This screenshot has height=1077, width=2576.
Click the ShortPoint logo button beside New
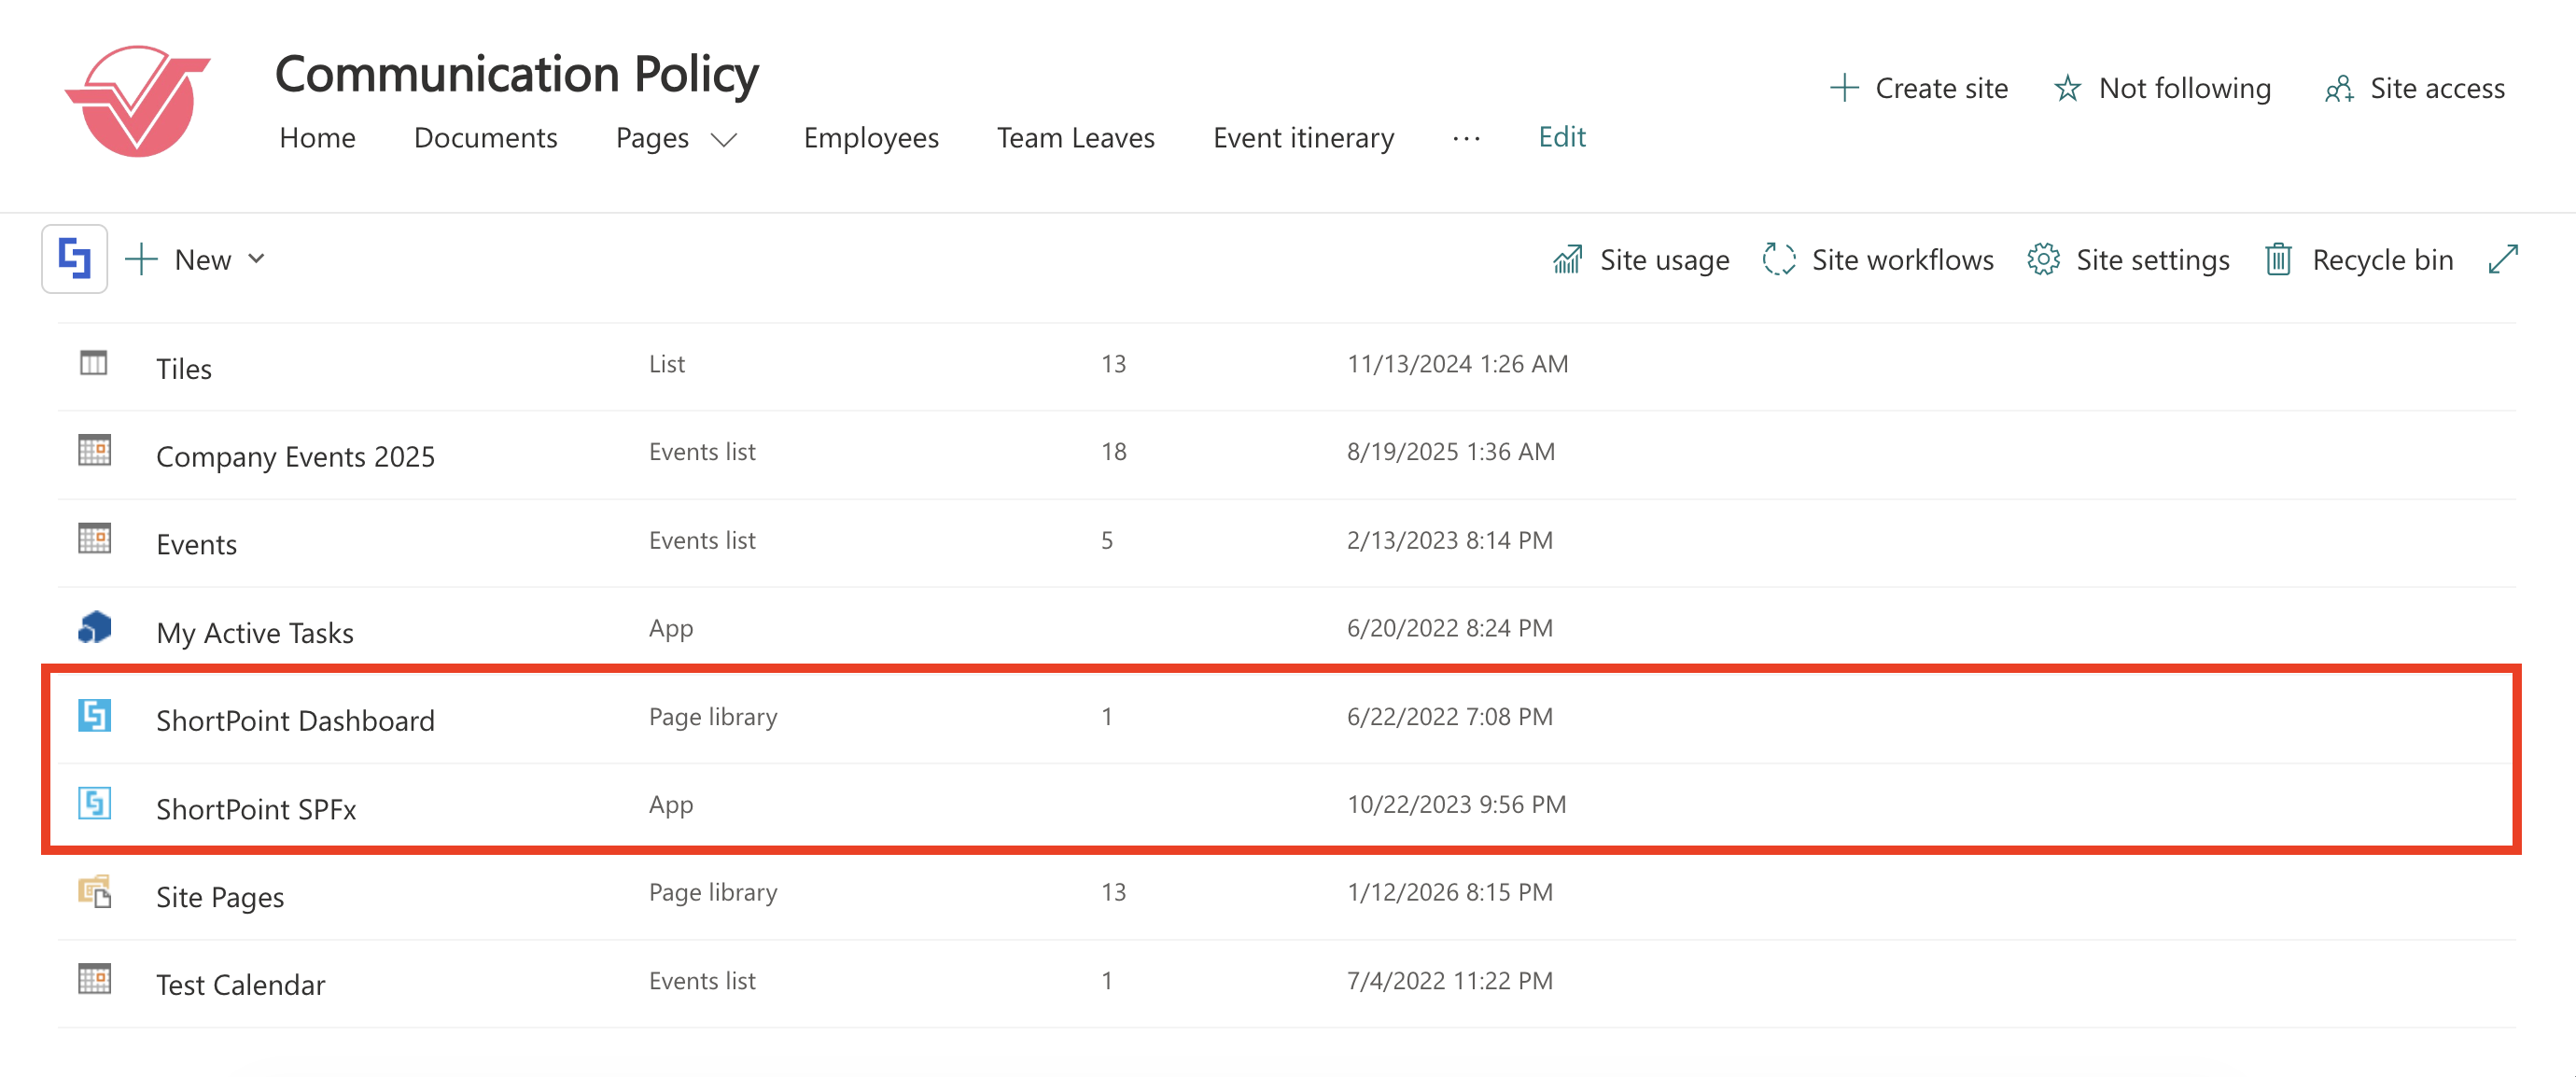click(74, 259)
